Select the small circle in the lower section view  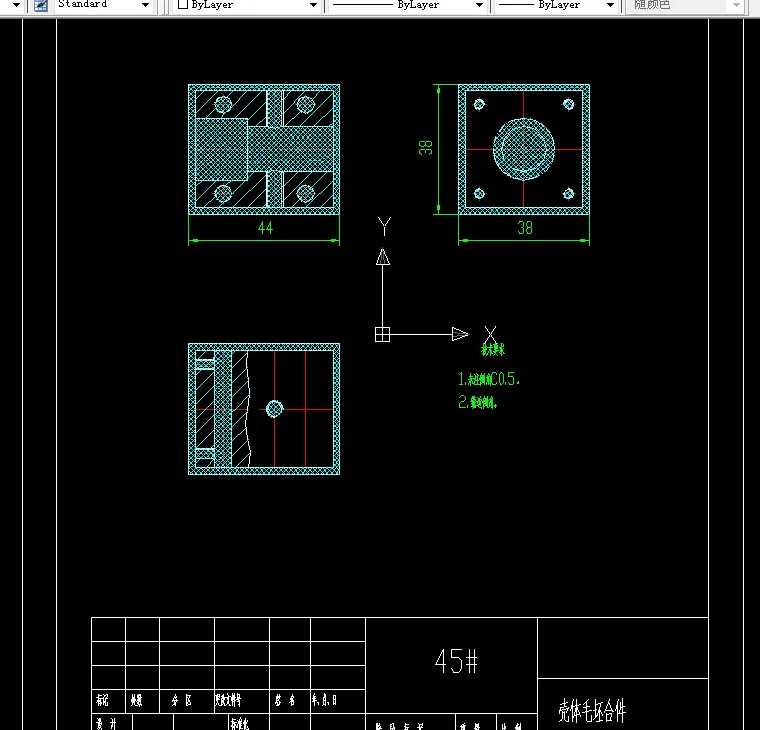pyautogui.click(x=274, y=409)
